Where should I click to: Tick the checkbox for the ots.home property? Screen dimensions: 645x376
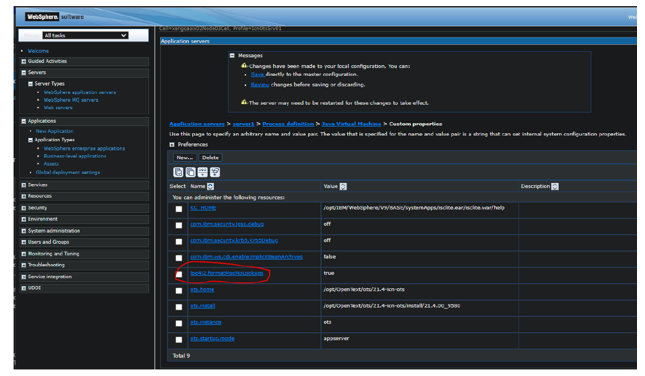click(x=179, y=291)
